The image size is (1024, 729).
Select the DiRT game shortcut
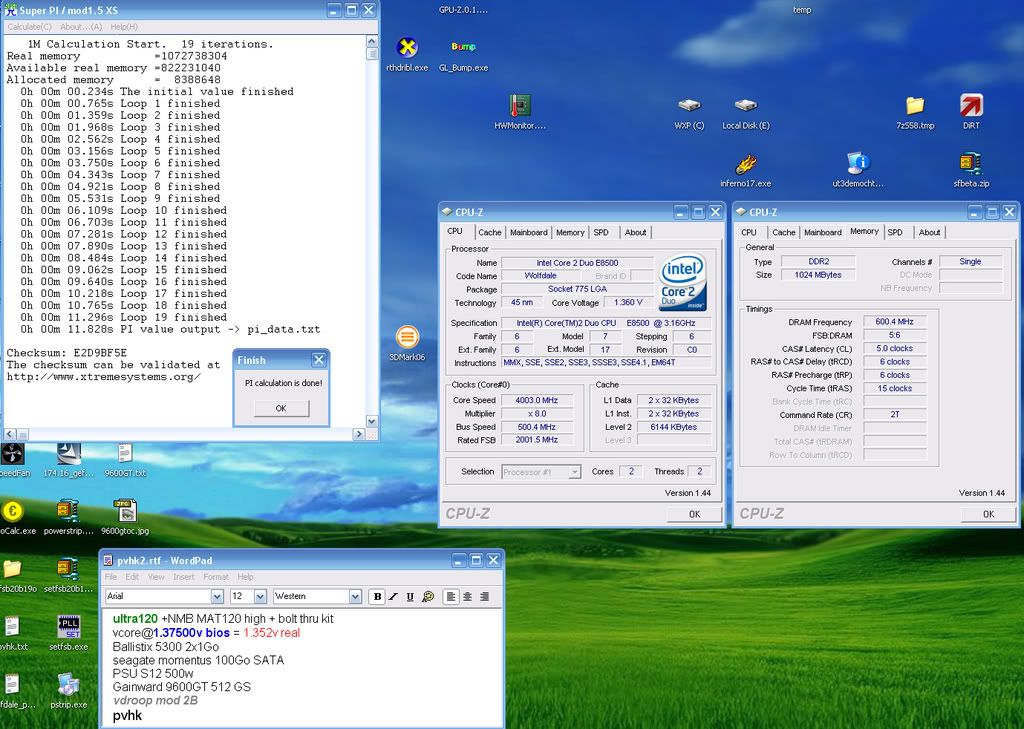click(971, 106)
